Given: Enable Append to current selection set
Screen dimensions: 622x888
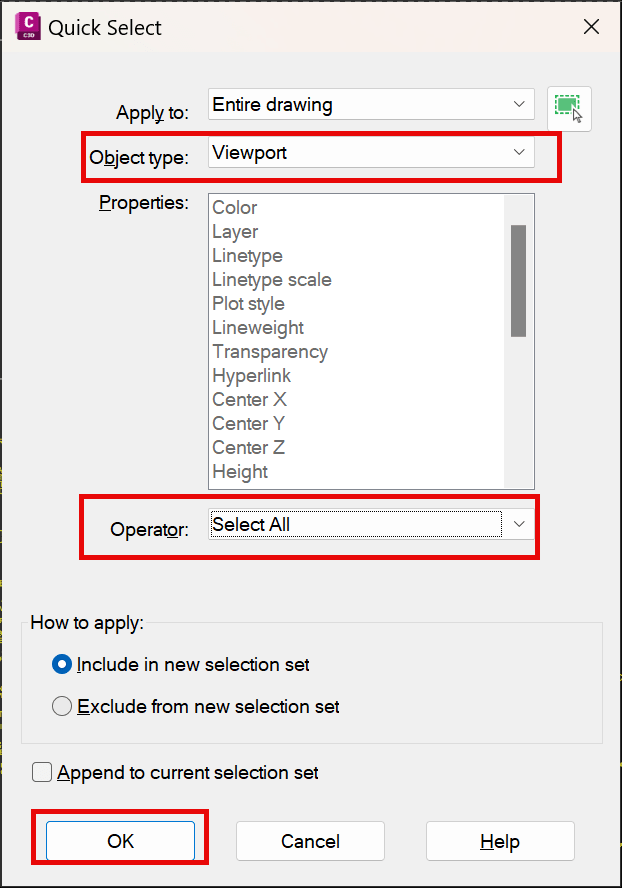Looking at the screenshot, I should tap(42, 772).
